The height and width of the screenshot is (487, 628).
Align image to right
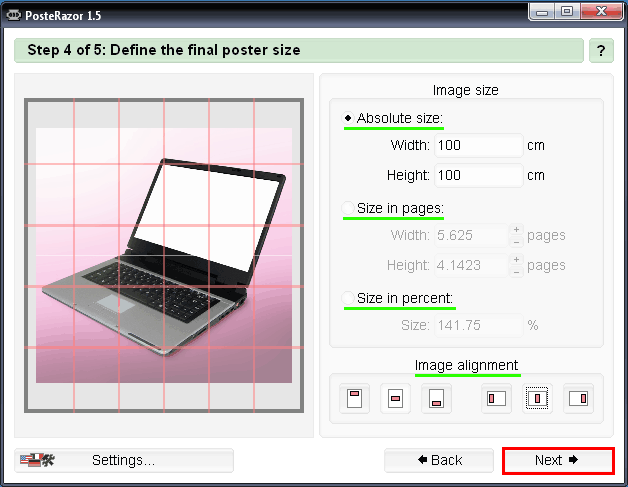(x=578, y=398)
